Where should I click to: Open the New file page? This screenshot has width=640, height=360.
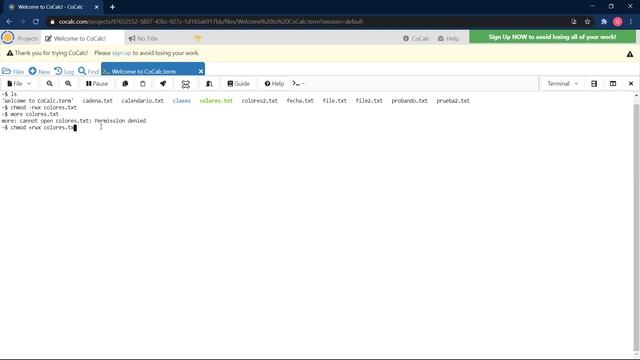click(39, 71)
